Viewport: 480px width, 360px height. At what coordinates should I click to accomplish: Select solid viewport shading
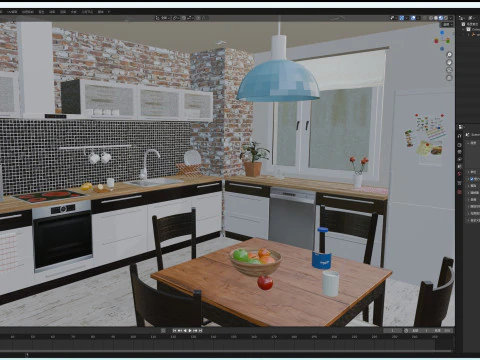point(436,18)
